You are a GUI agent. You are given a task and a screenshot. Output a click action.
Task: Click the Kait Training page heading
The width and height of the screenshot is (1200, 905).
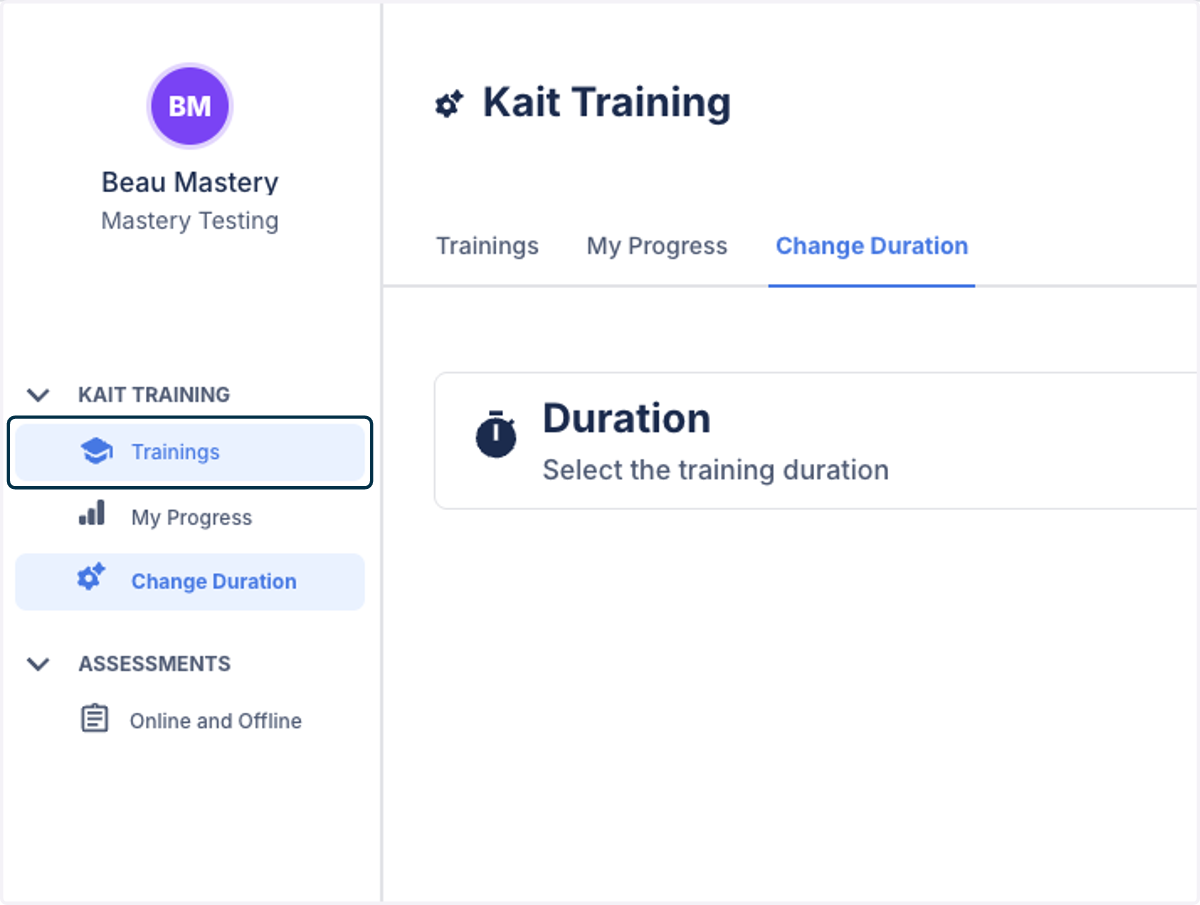pos(607,103)
